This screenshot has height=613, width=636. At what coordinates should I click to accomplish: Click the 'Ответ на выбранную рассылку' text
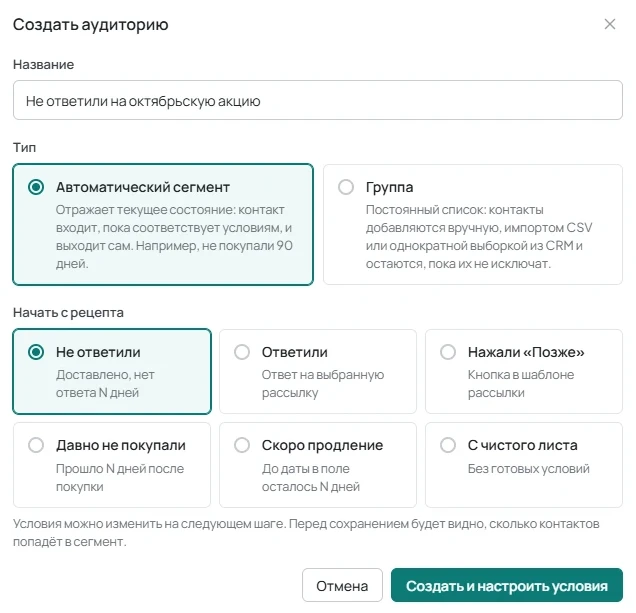coord(323,384)
